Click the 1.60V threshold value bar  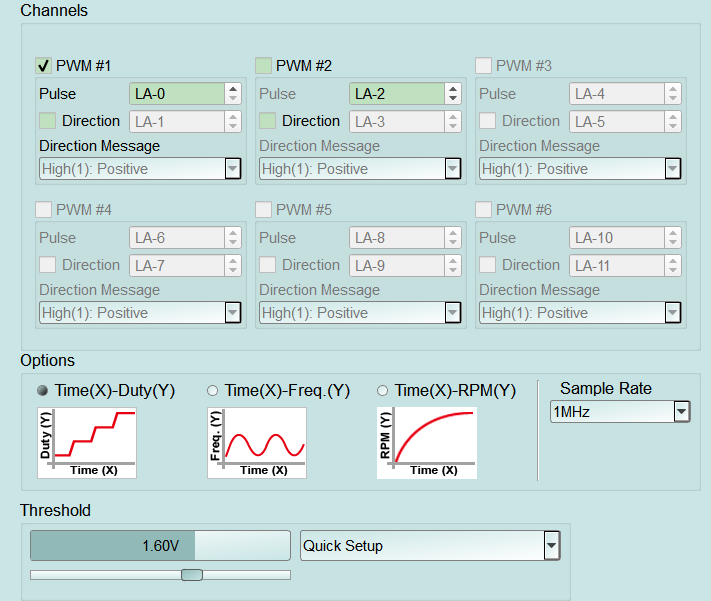pyautogui.click(x=160, y=546)
